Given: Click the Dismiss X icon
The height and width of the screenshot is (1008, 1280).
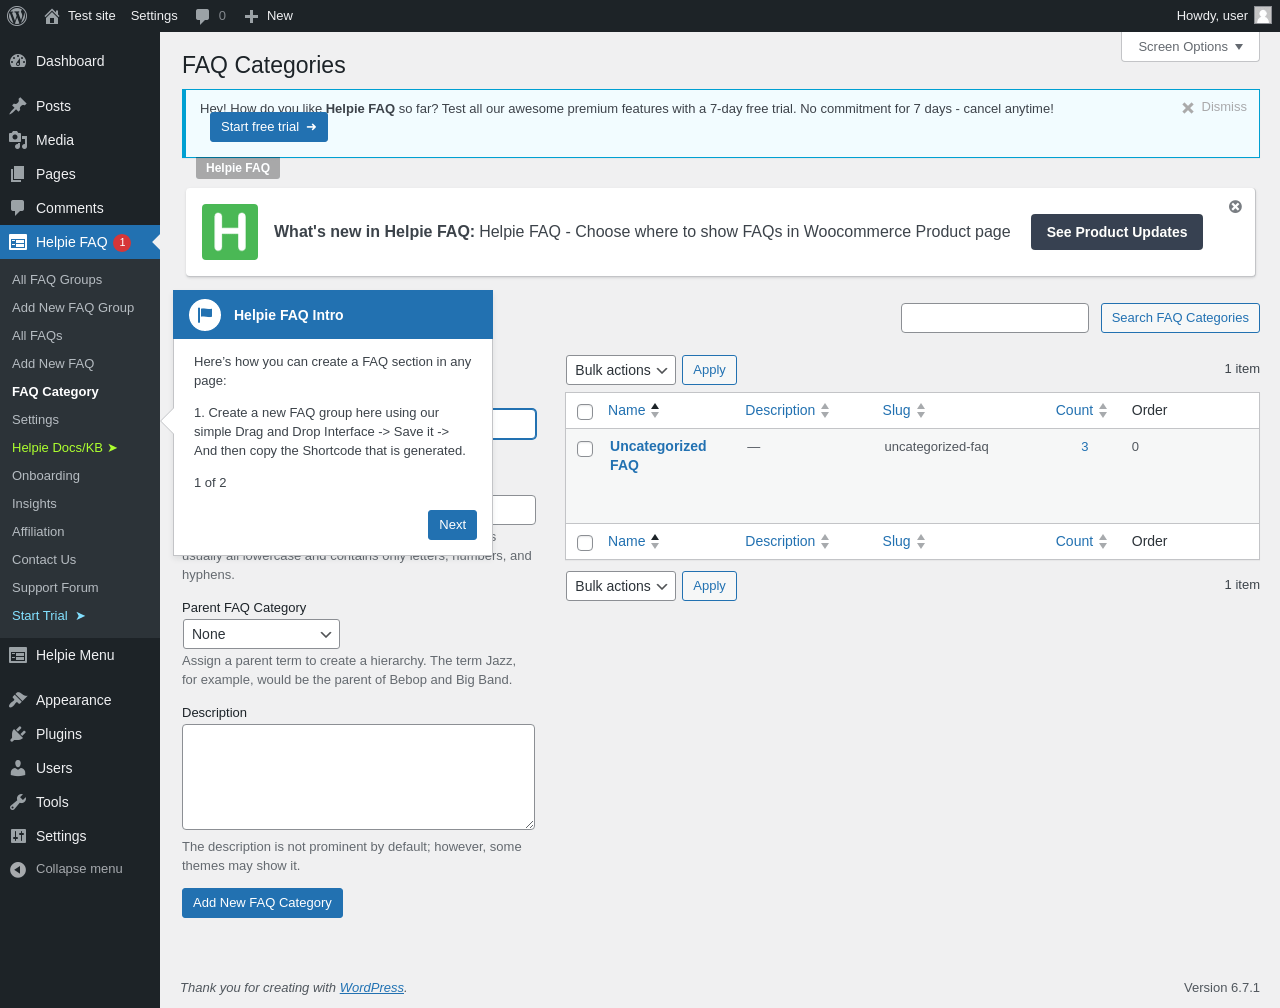Looking at the screenshot, I should tap(1188, 108).
